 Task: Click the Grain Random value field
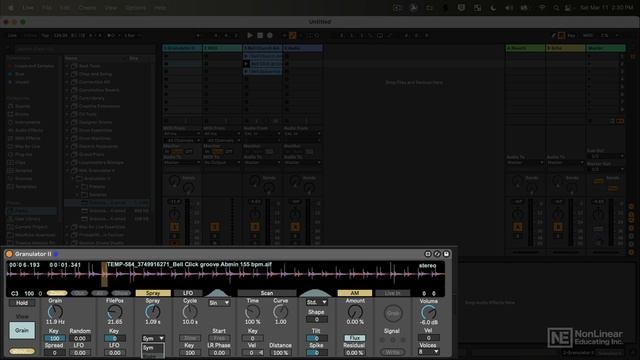pos(80,338)
